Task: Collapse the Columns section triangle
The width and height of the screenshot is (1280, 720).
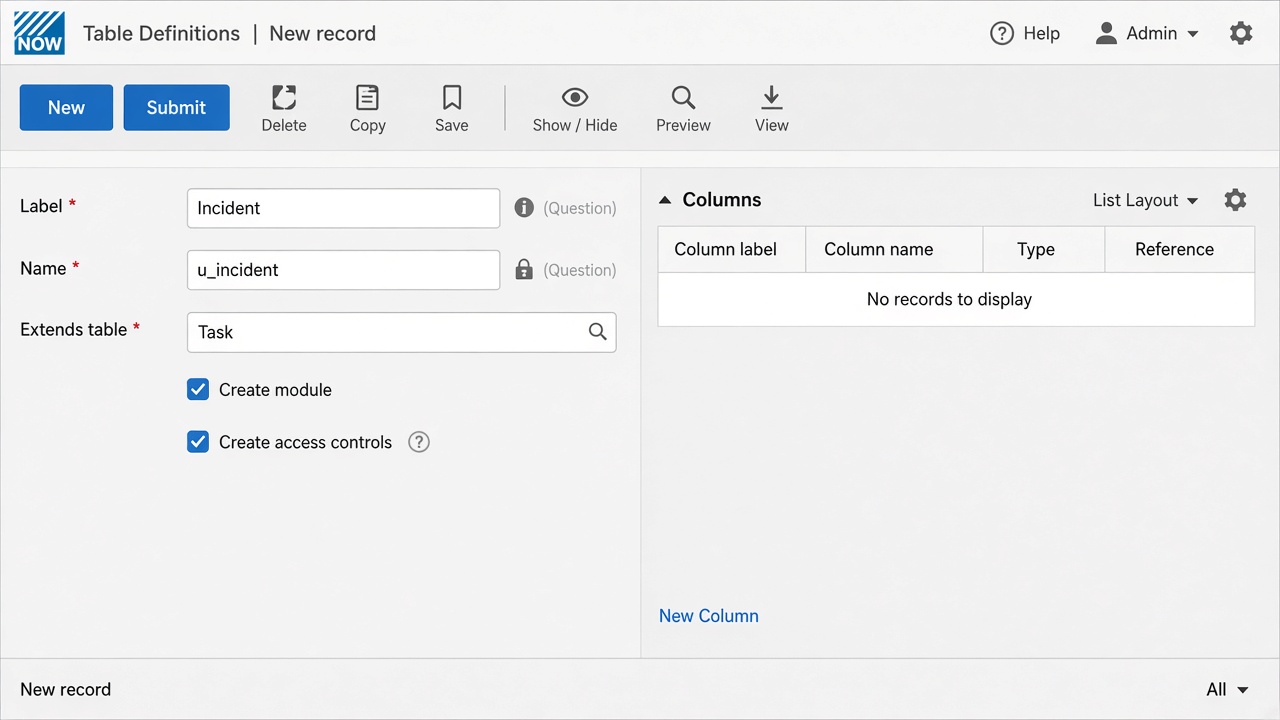Action: pyautogui.click(x=665, y=200)
